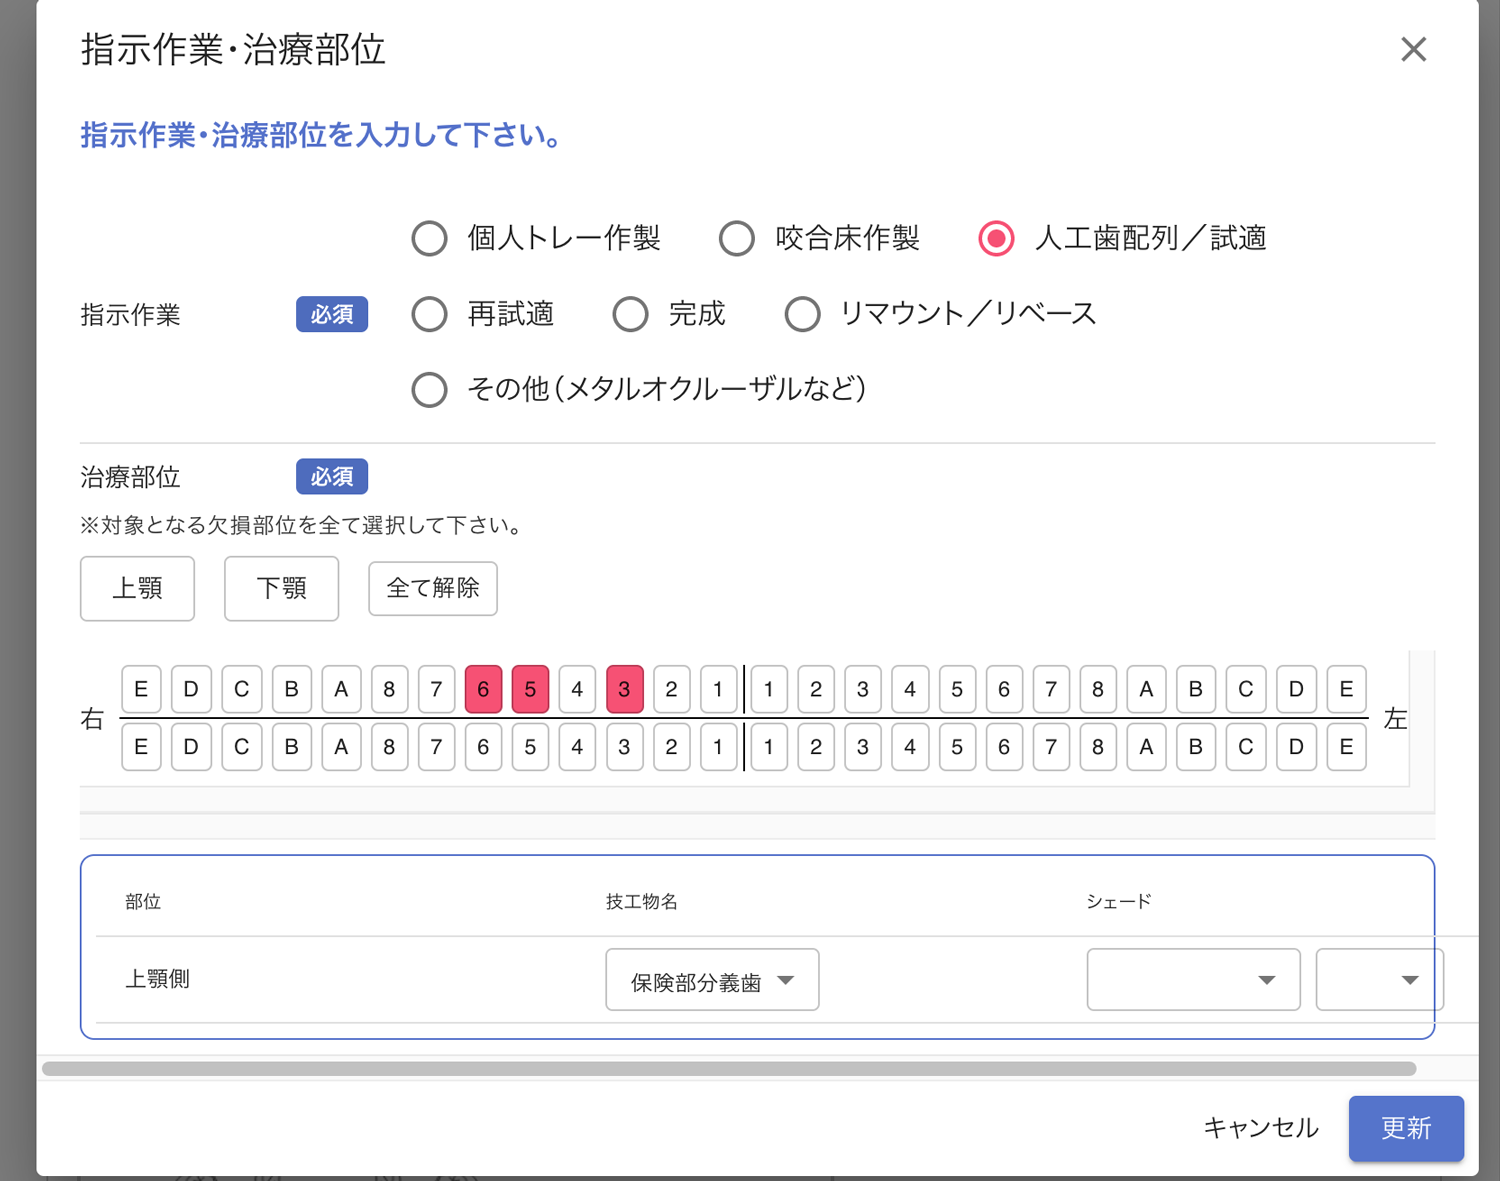Select the 咬合床作製 radio option
The height and width of the screenshot is (1181, 1500).
click(x=737, y=239)
